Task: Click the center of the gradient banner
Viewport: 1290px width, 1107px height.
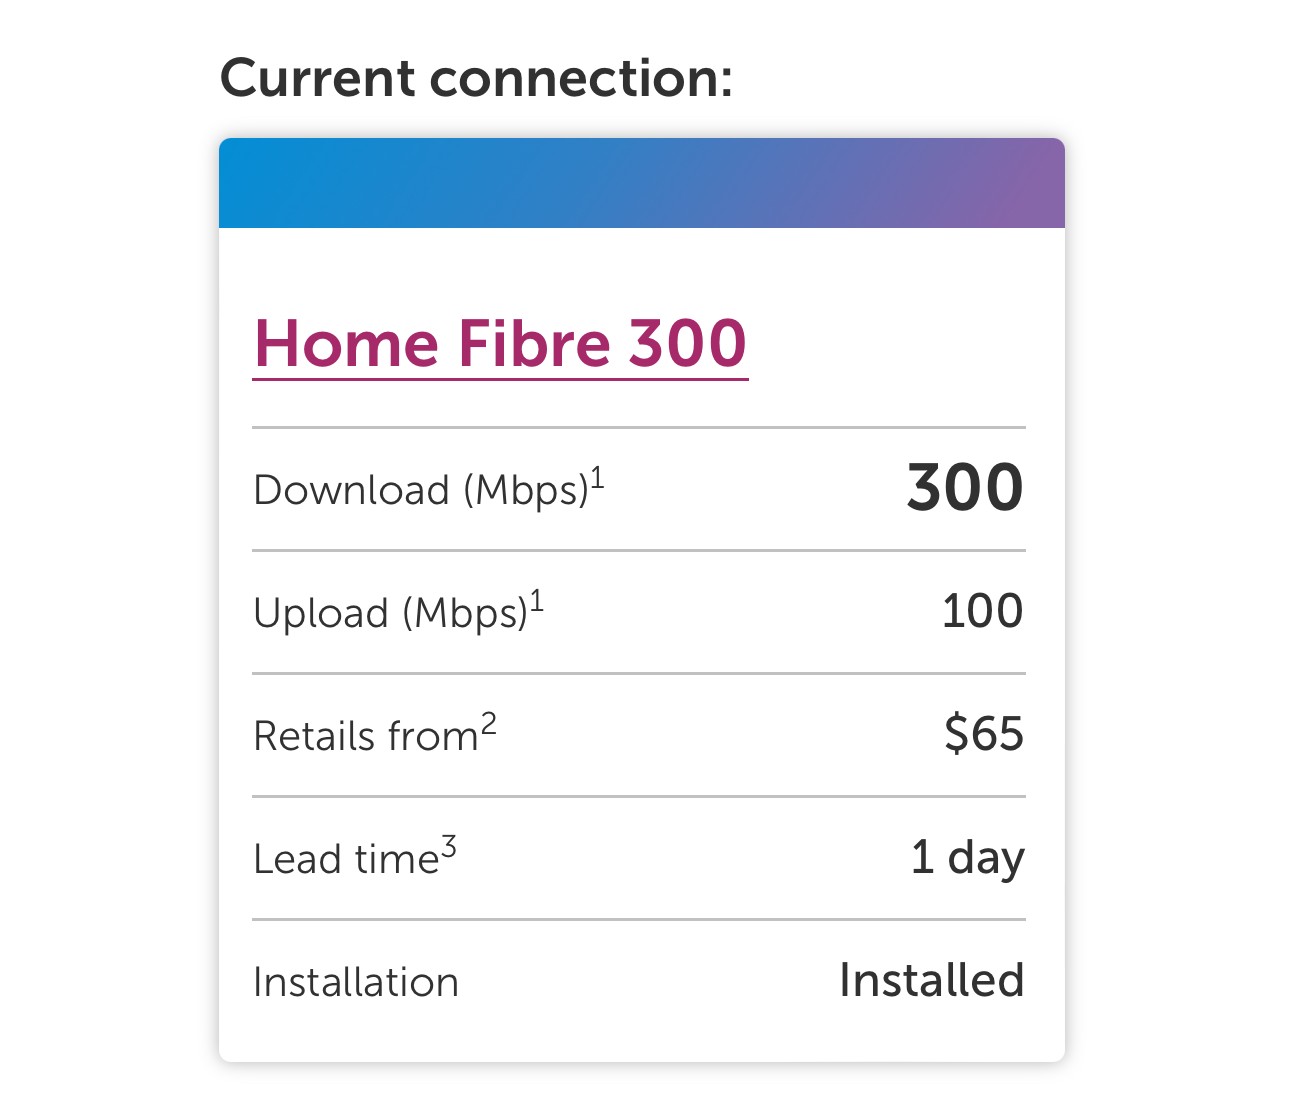Action: click(x=642, y=184)
